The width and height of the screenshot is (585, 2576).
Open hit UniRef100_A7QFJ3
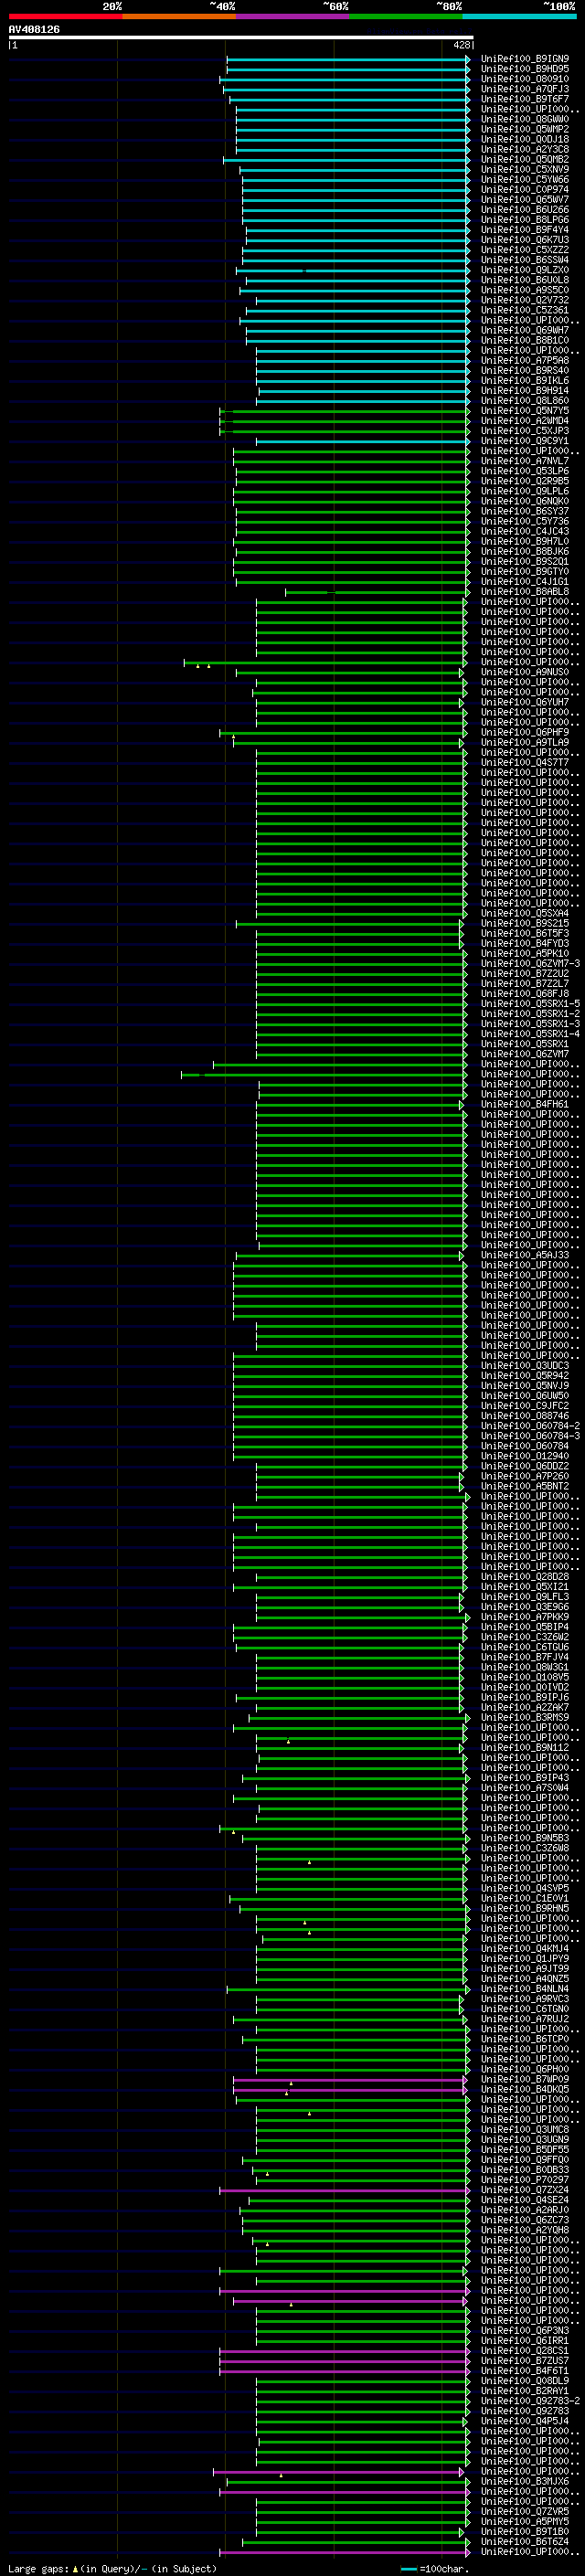tap(525, 89)
